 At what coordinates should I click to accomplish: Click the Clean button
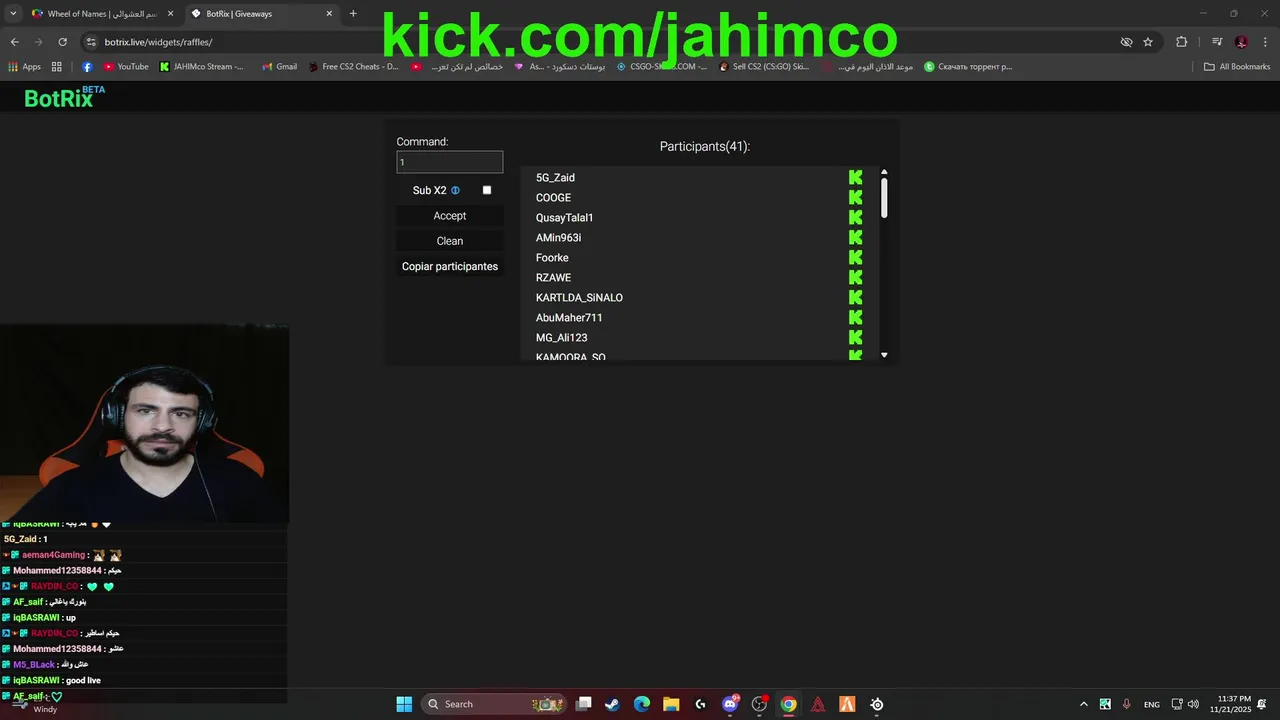point(450,241)
